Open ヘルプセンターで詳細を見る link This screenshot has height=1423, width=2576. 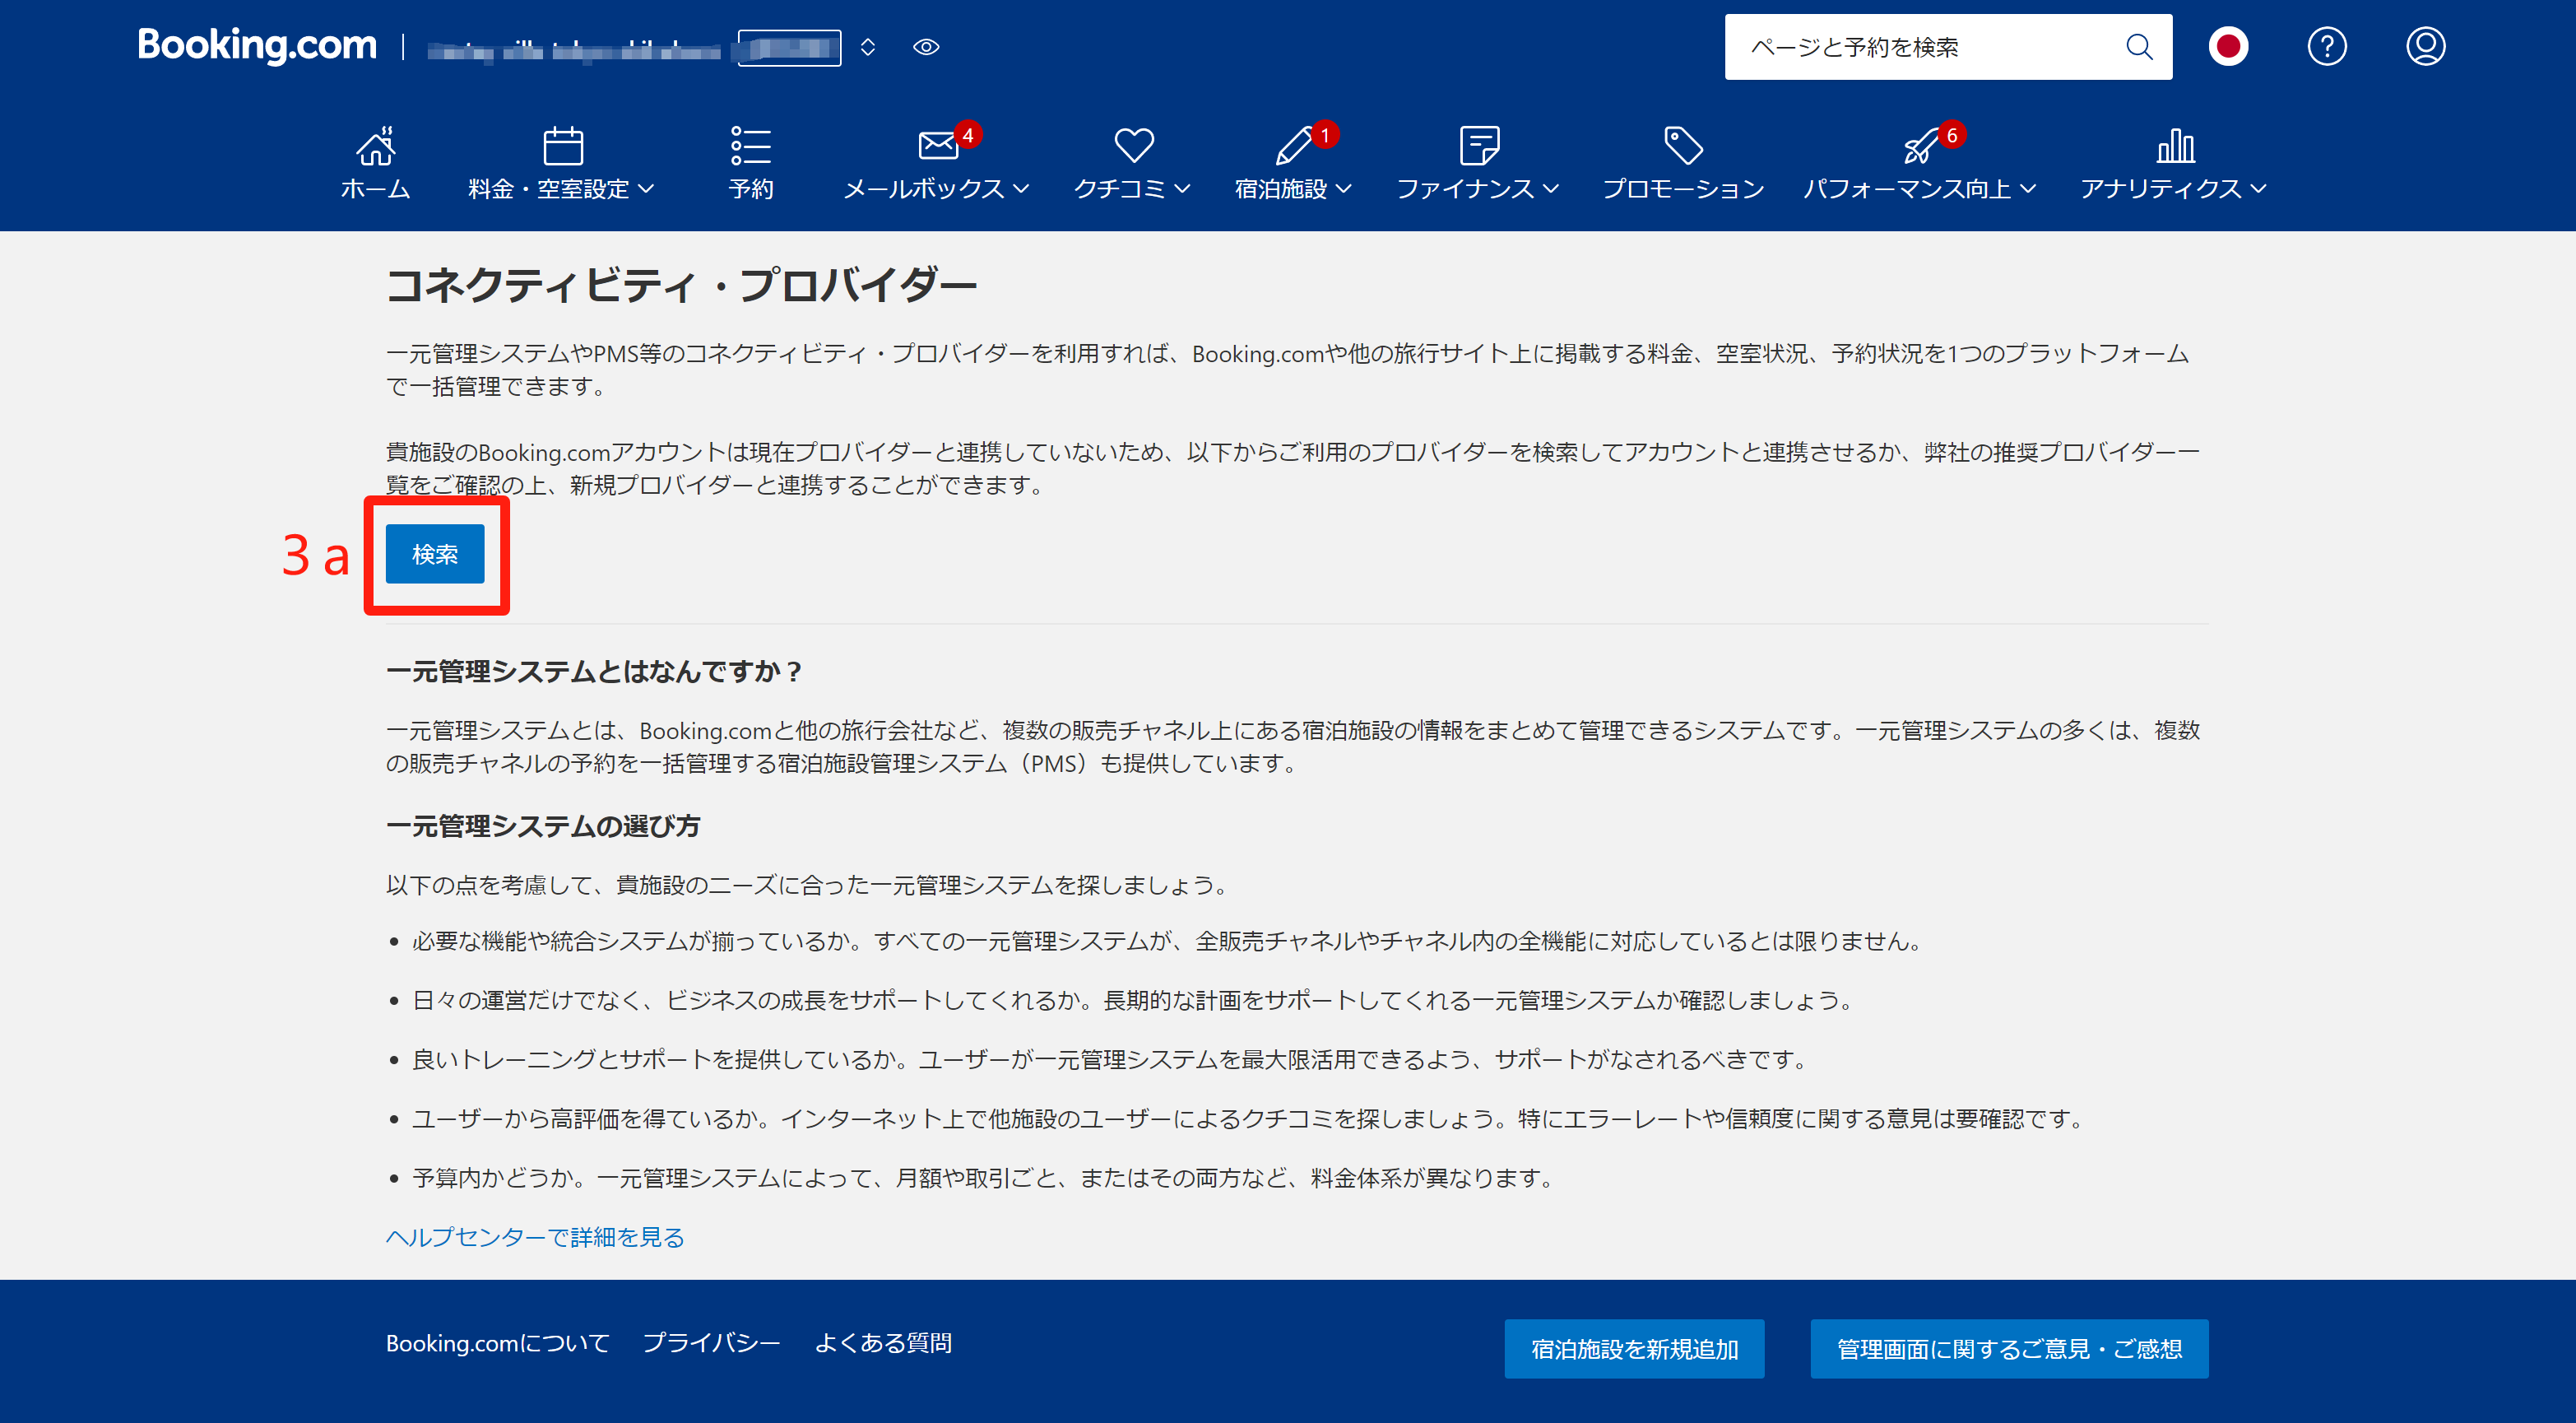click(x=535, y=1237)
